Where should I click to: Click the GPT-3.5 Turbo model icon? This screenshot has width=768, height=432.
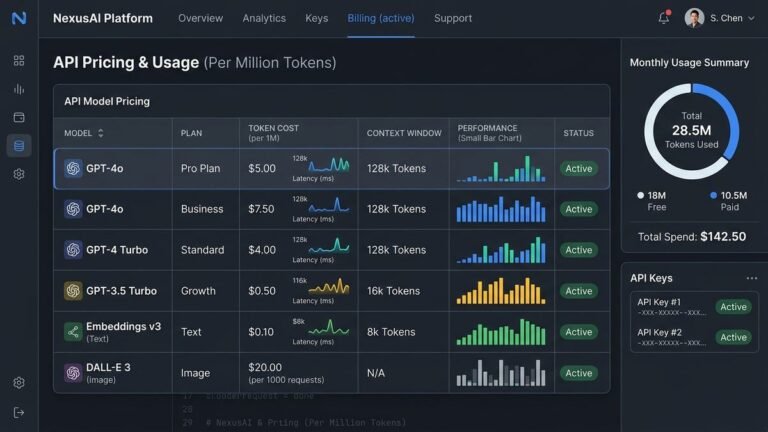[73, 291]
